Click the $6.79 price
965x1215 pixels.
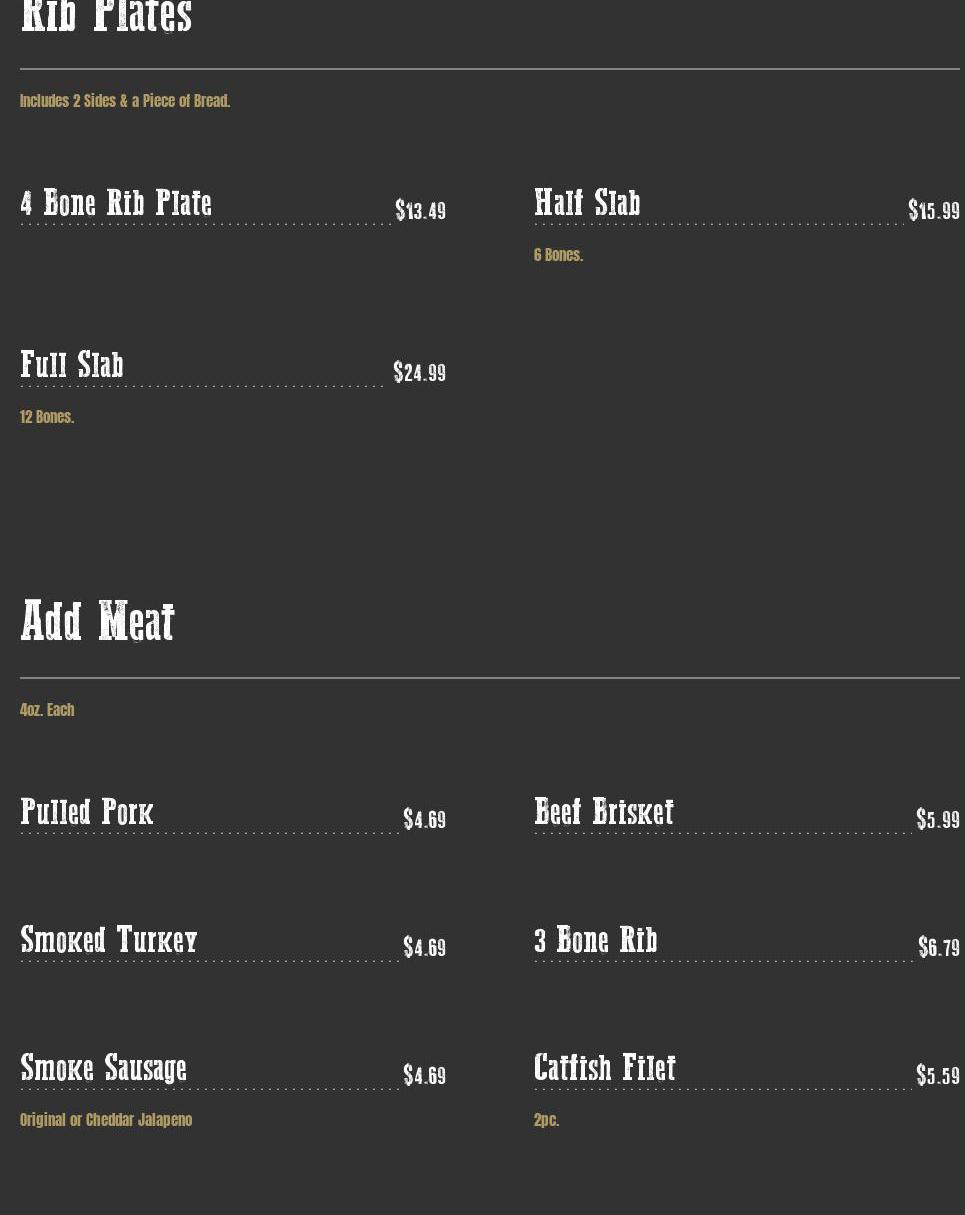point(938,948)
